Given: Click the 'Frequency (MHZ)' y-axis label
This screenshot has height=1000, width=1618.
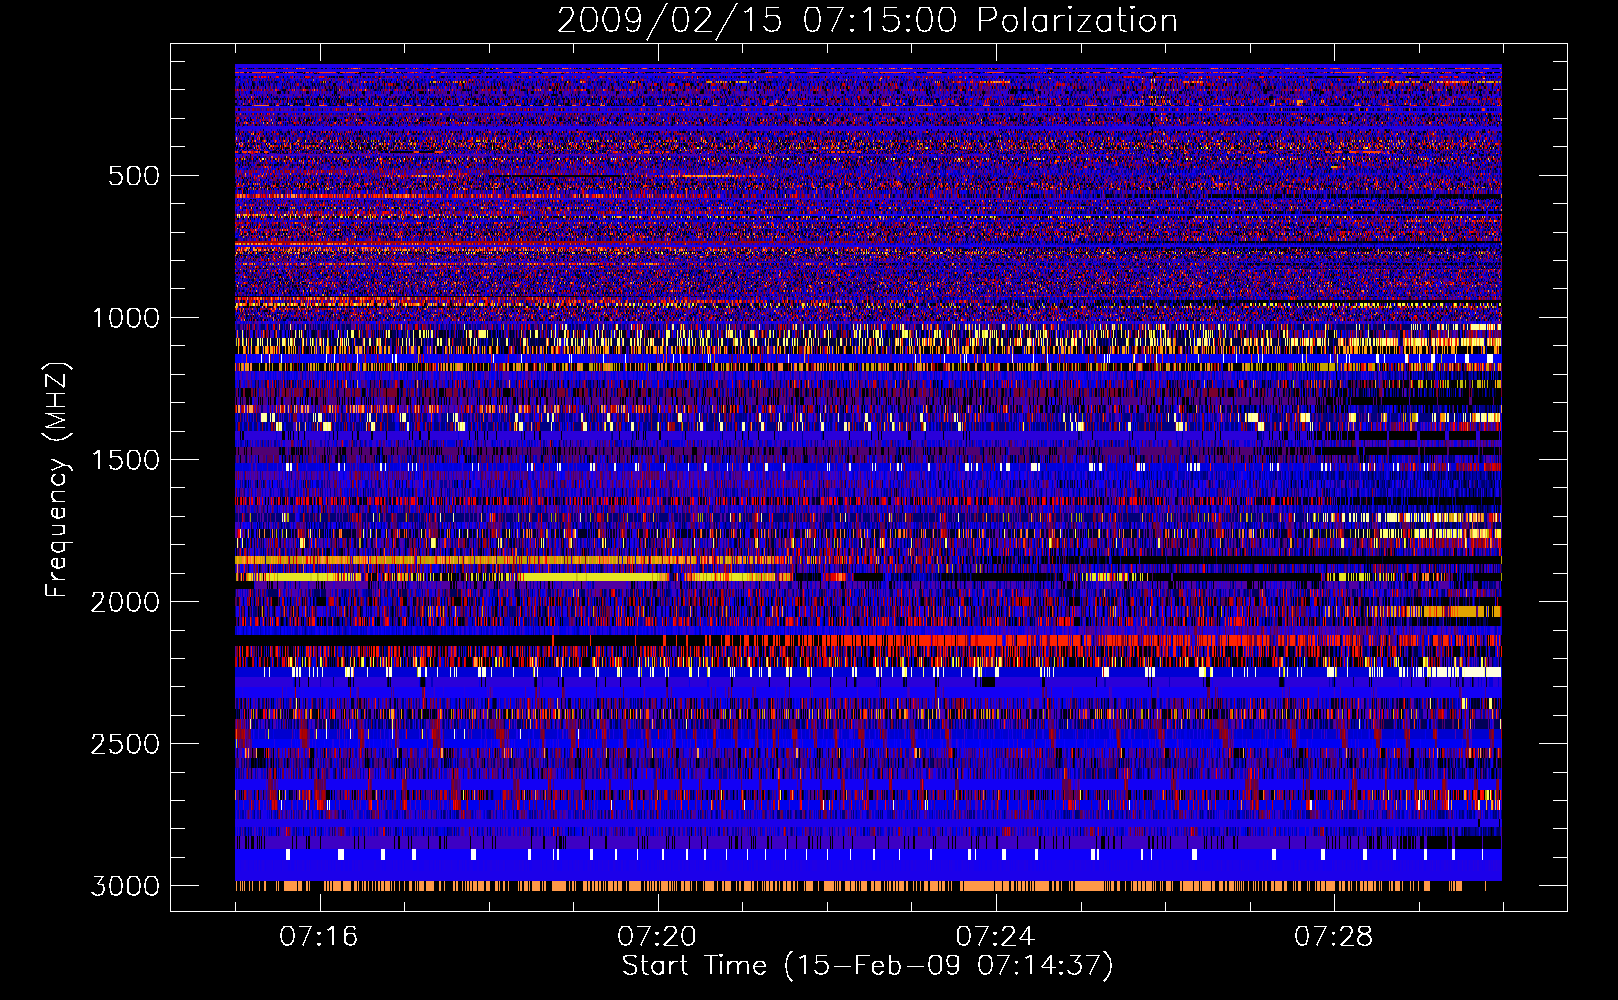Looking at the screenshot, I should (58, 480).
